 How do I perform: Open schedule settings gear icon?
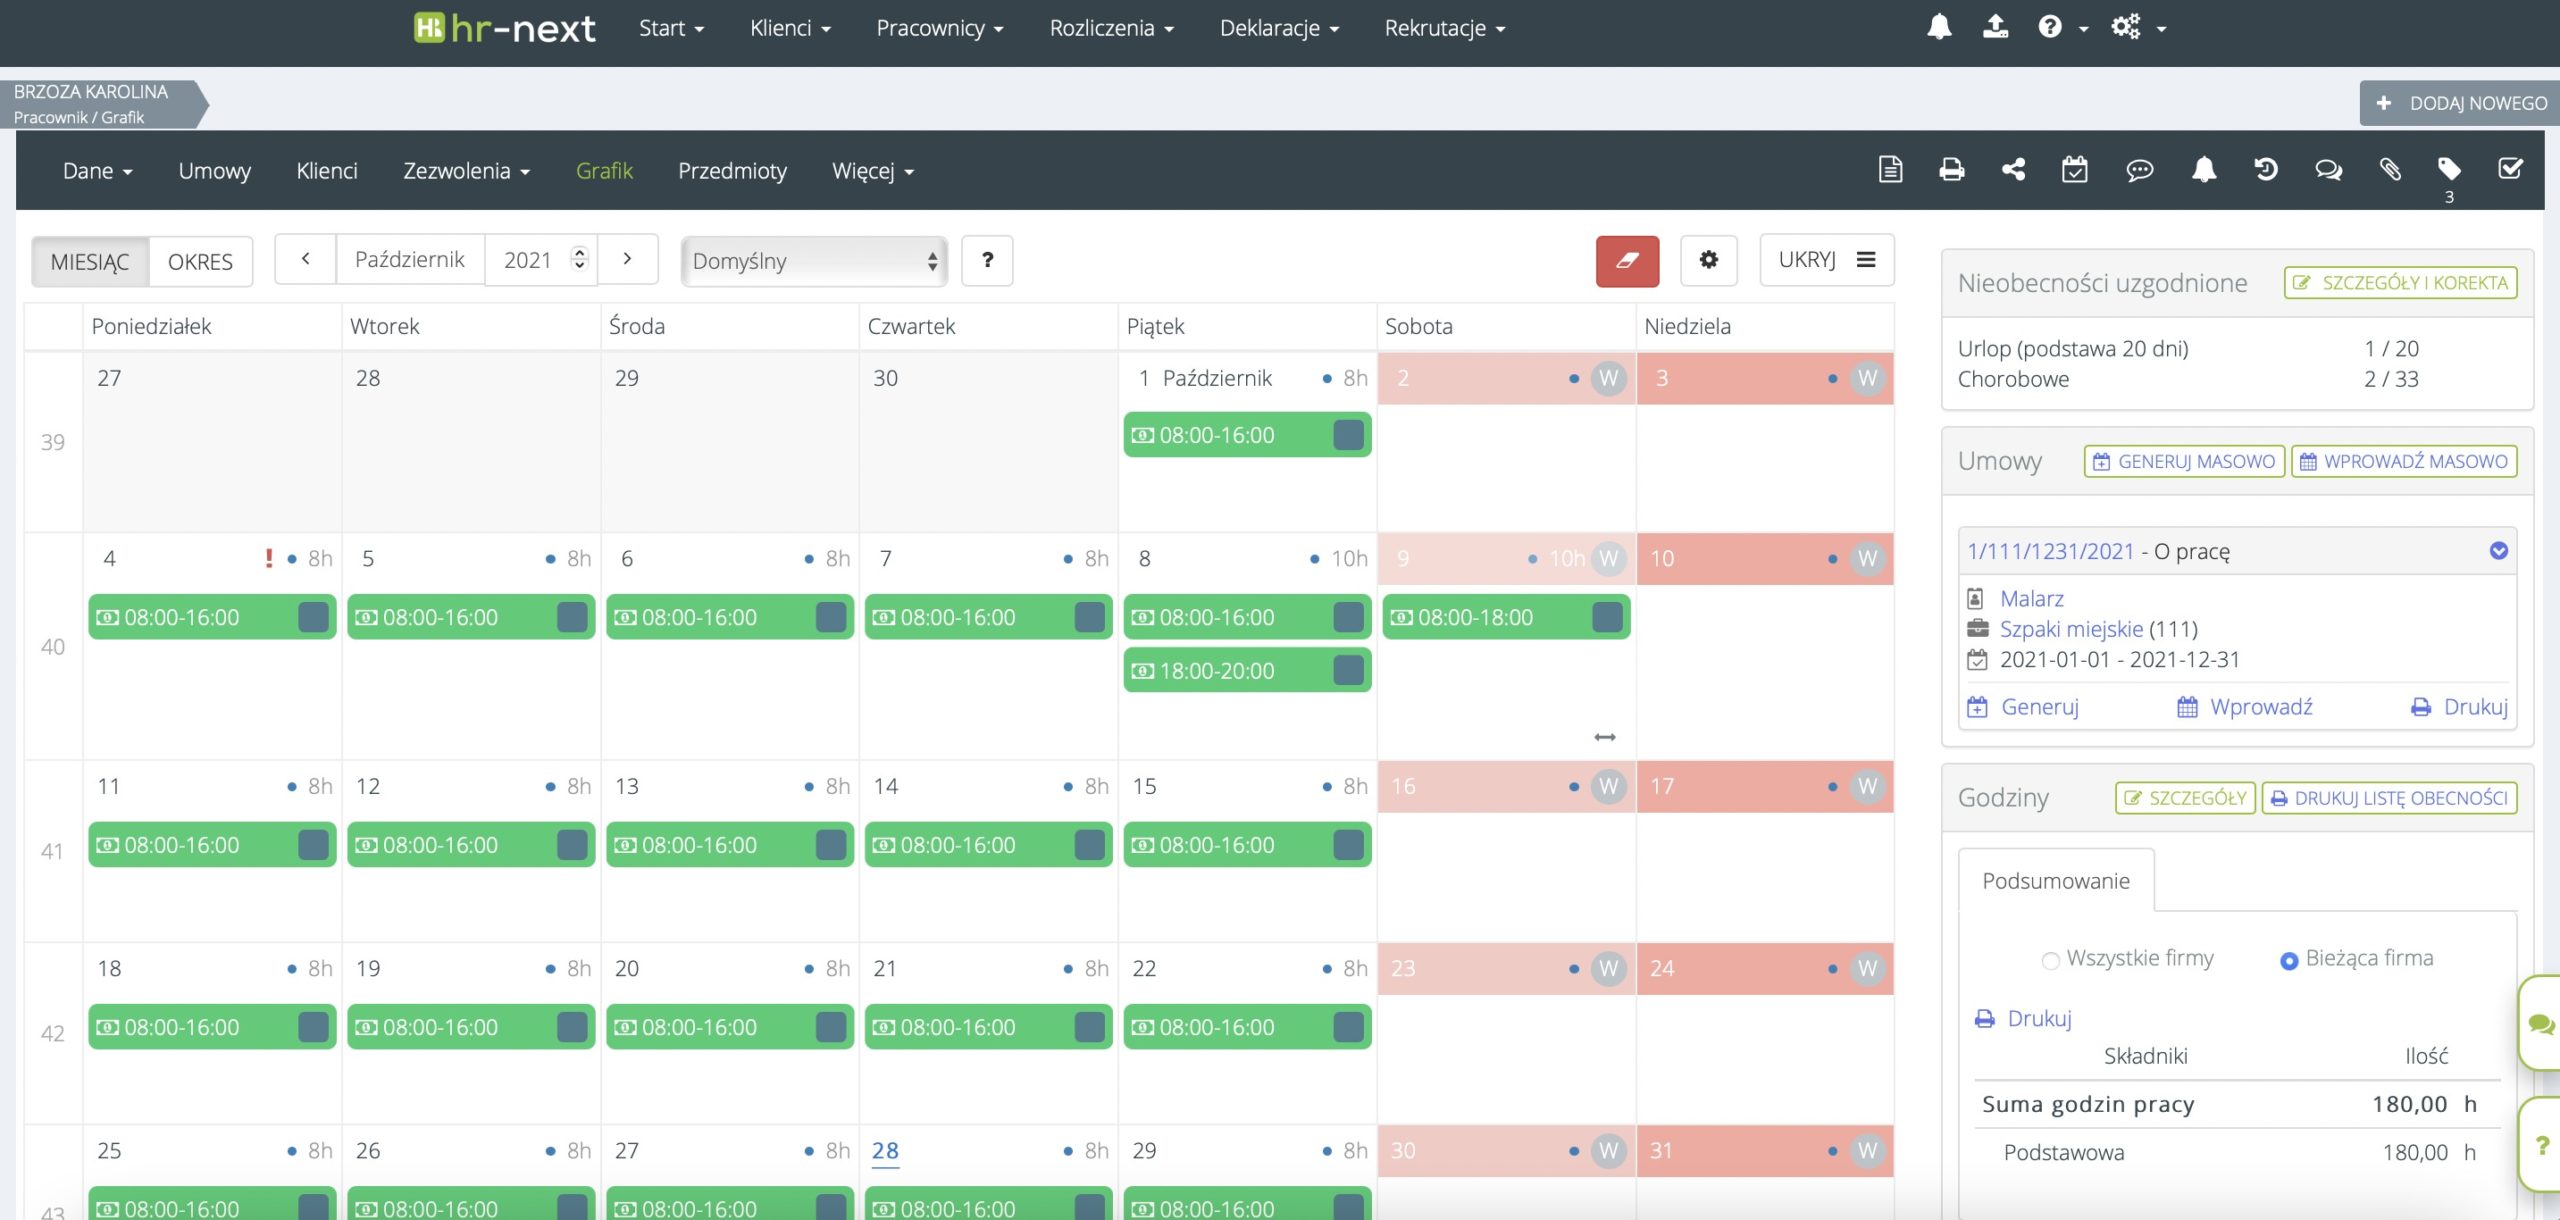coord(1708,260)
